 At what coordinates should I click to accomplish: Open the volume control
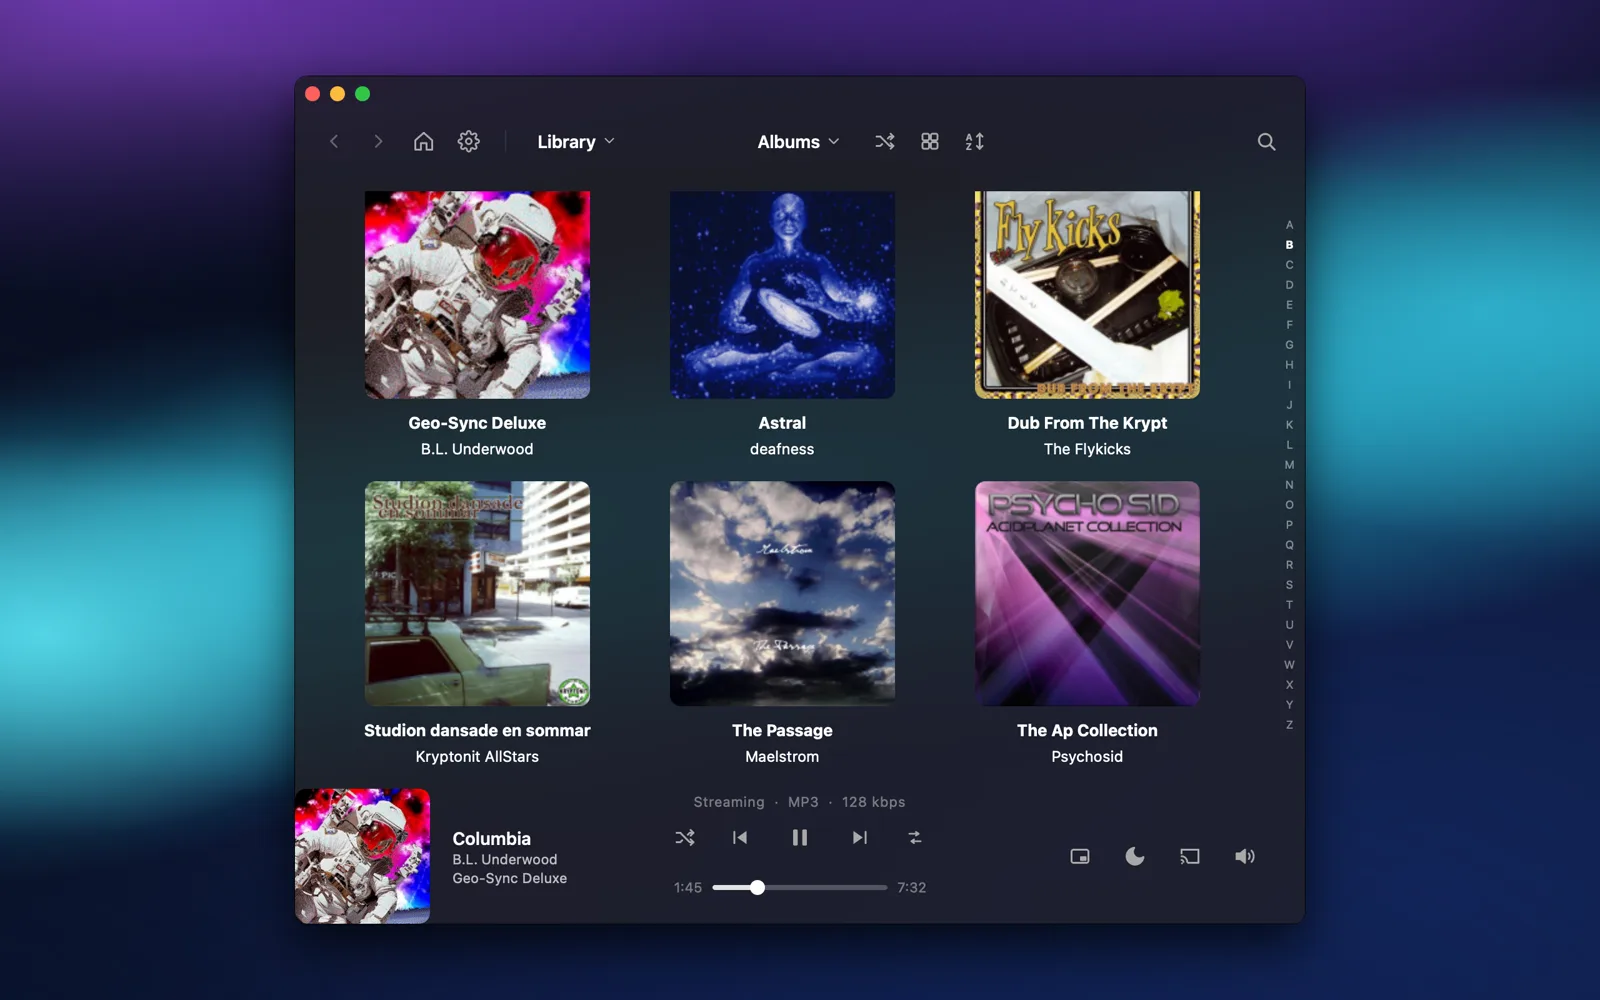[1245, 857]
